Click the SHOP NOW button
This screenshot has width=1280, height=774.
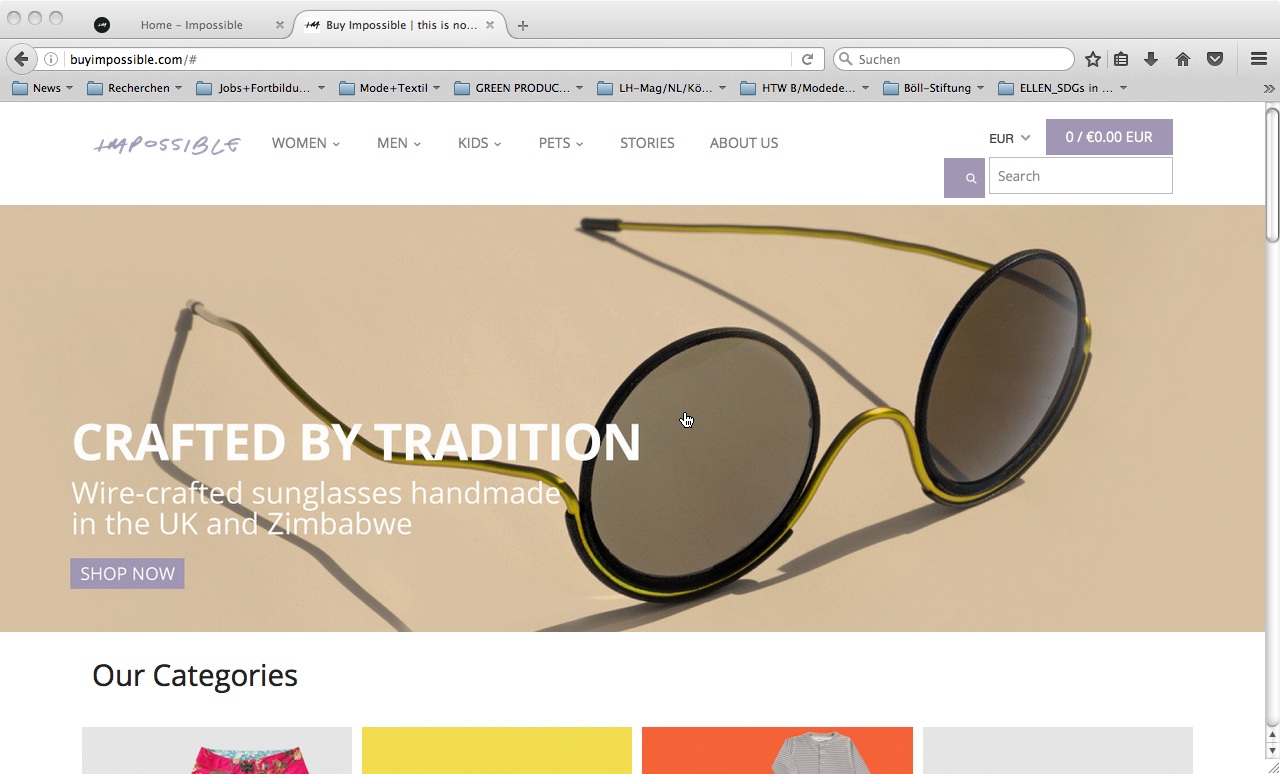[127, 573]
